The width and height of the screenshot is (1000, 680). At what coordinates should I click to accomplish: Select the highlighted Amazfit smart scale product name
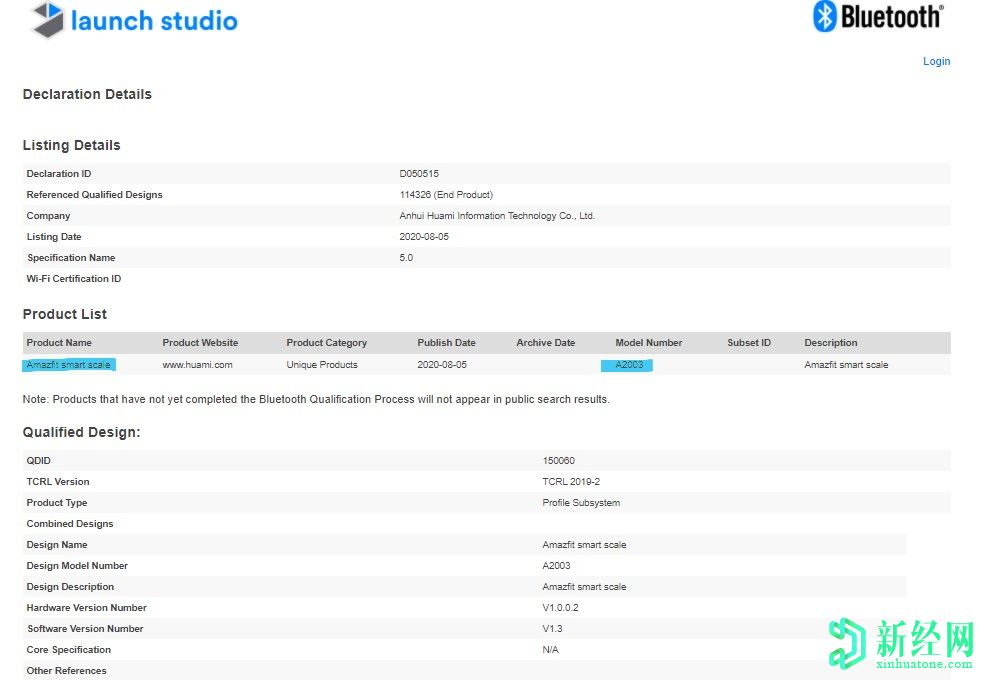pos(69,365)
